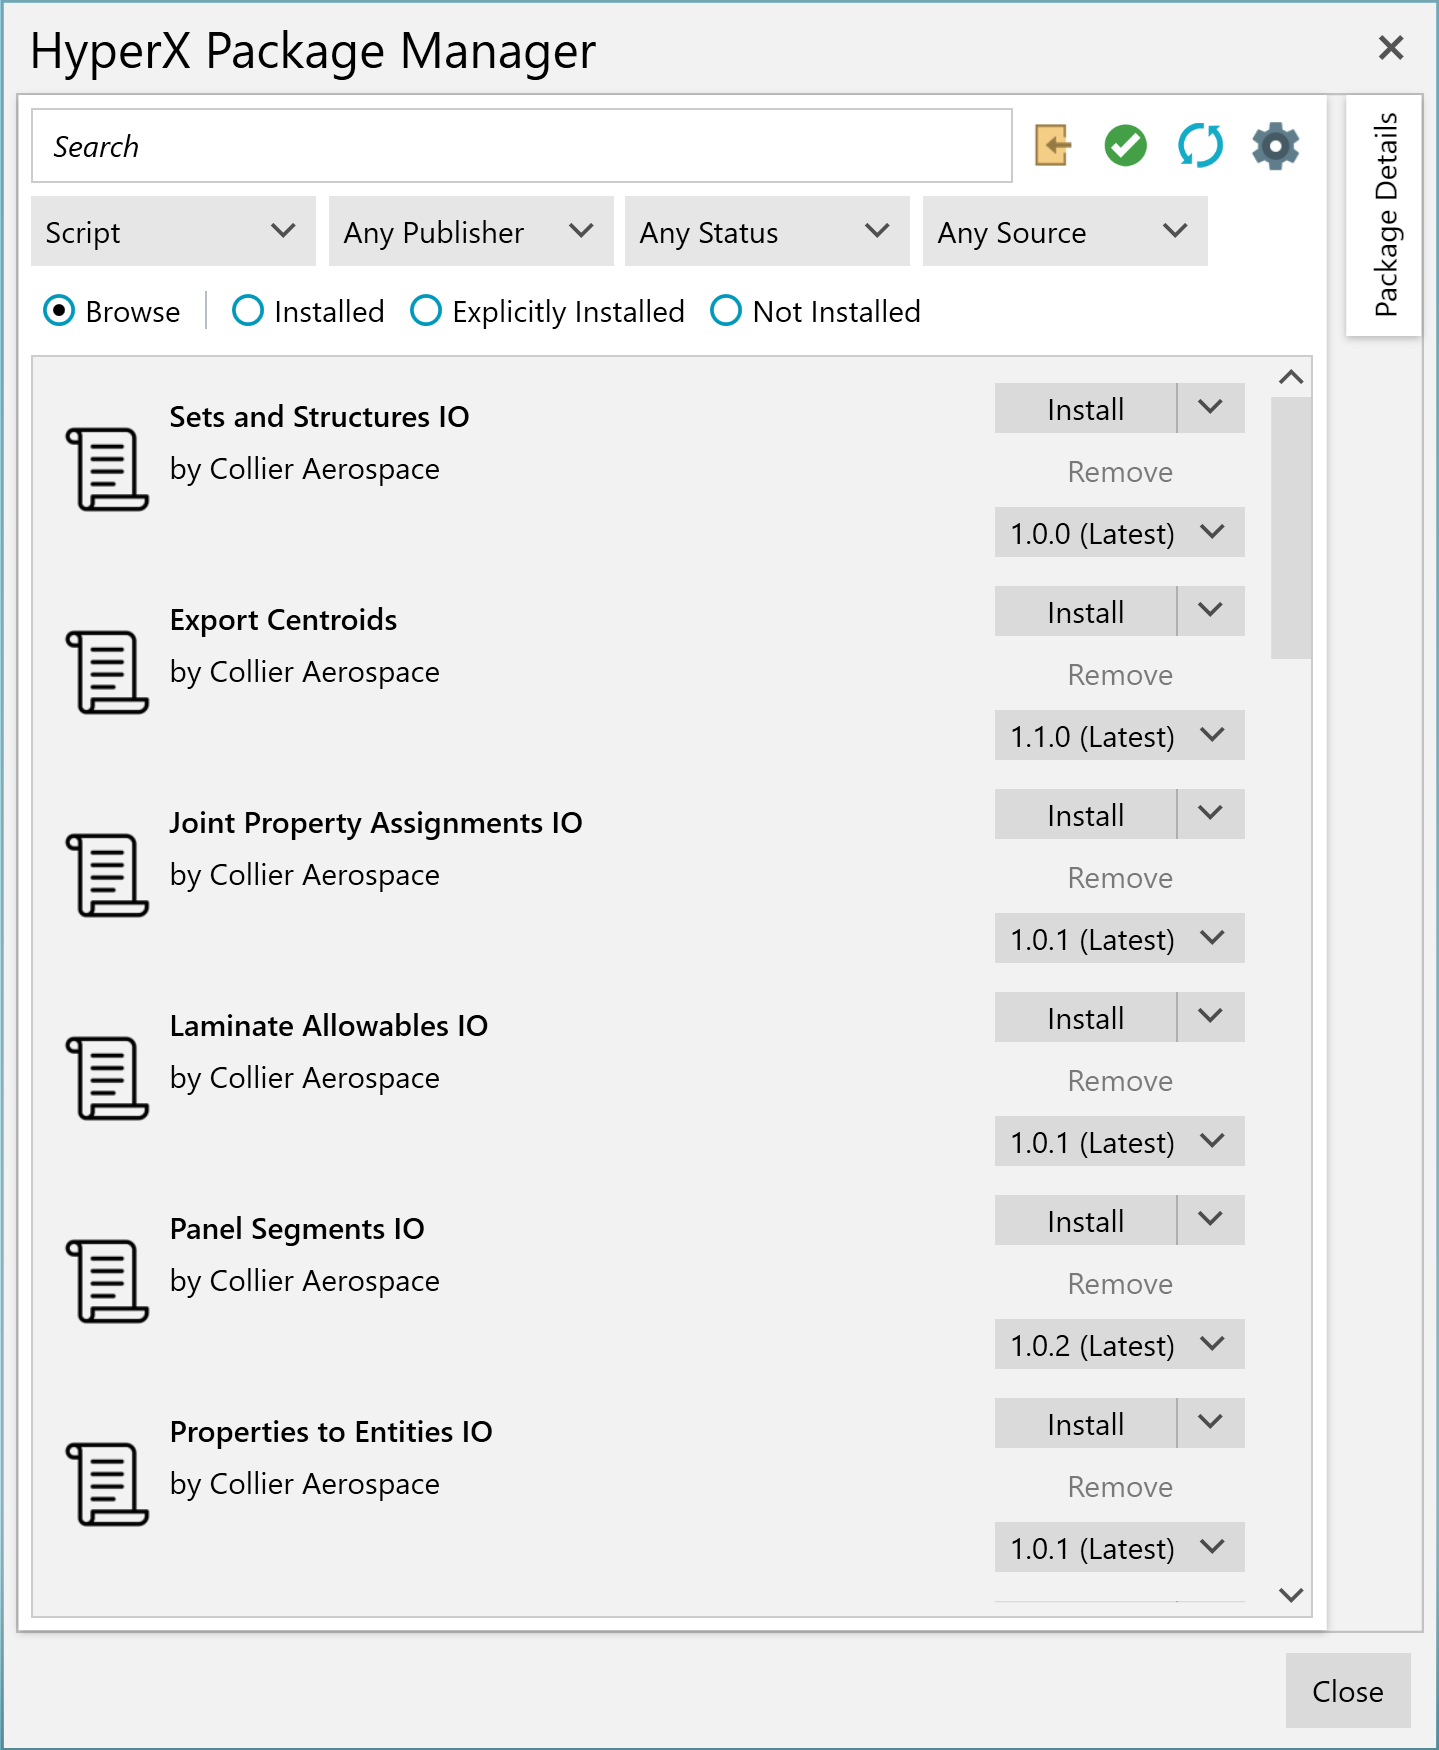This screenshot has width=1439, height=1750.
Task: Click the Laminate Allowables IO script icon
Action: pyautogui.click(x=107, y=1078)
